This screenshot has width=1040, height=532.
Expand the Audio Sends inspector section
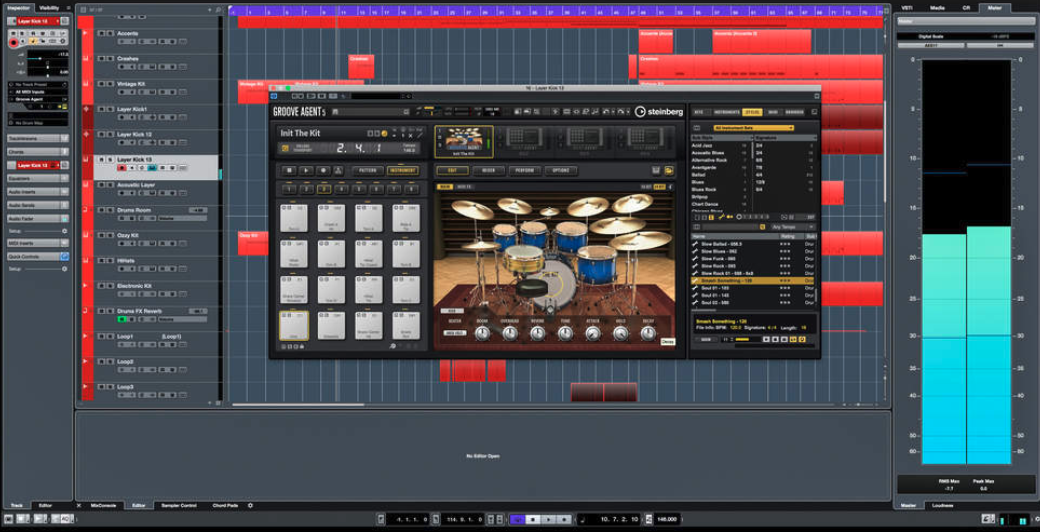pos(37,205)
